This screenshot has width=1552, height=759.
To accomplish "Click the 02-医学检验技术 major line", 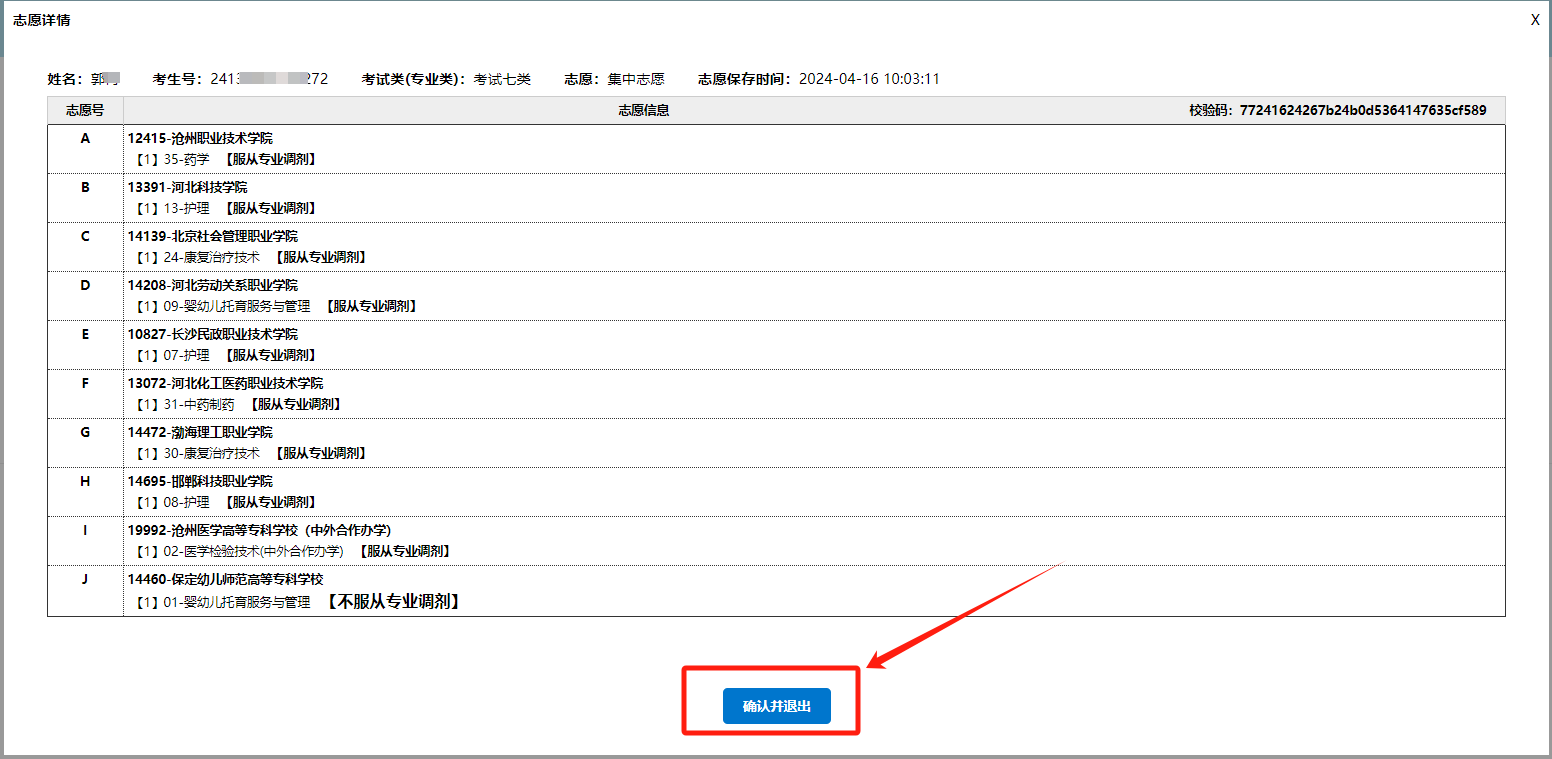I will click(x=253, y=551).
